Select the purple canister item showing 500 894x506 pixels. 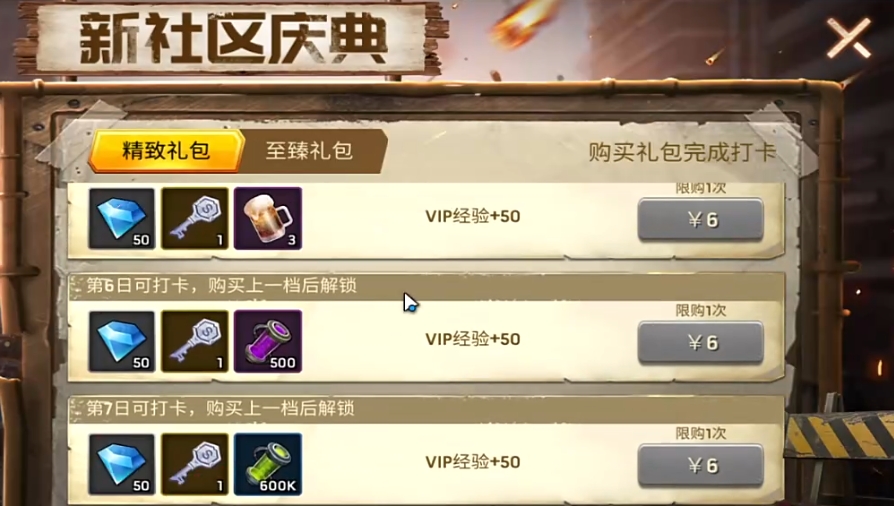(268, 341)
